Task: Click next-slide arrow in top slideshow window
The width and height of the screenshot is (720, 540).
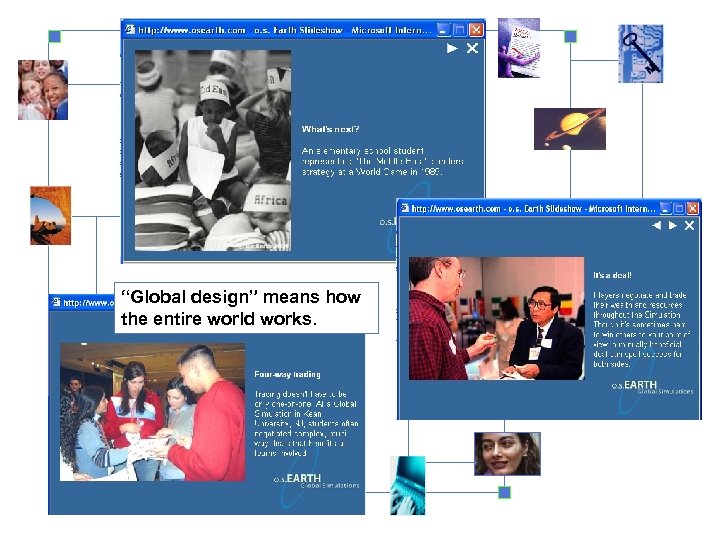Action: (x=452, y=48)
